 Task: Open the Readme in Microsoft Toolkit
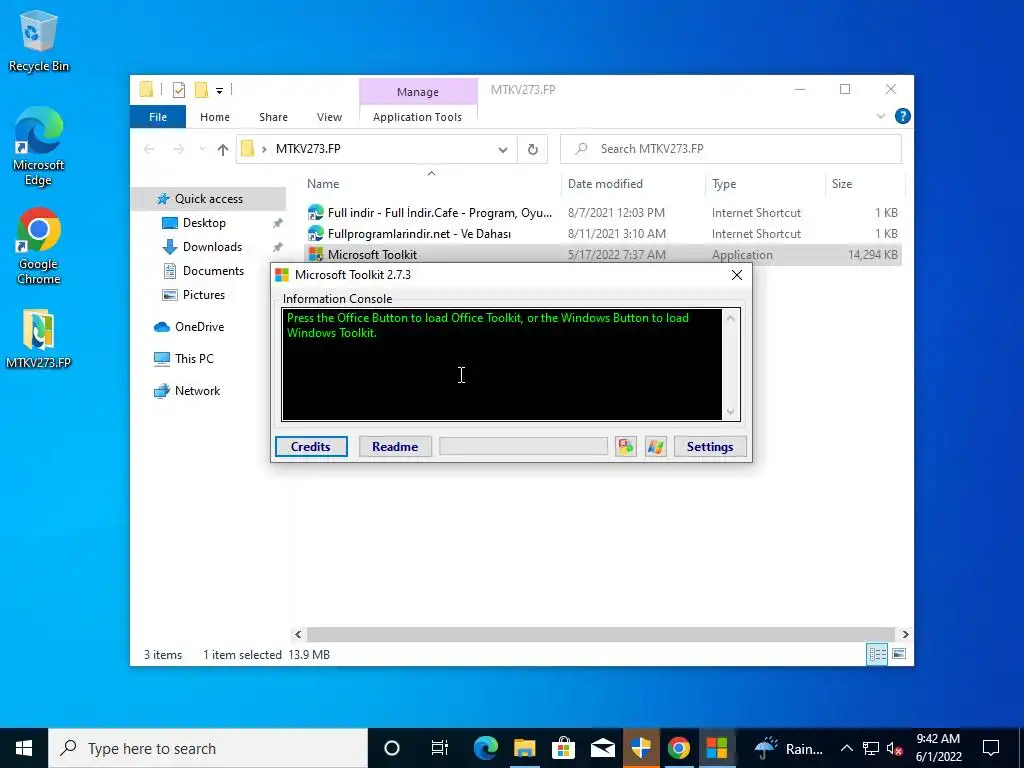click(x=395, y=447)
